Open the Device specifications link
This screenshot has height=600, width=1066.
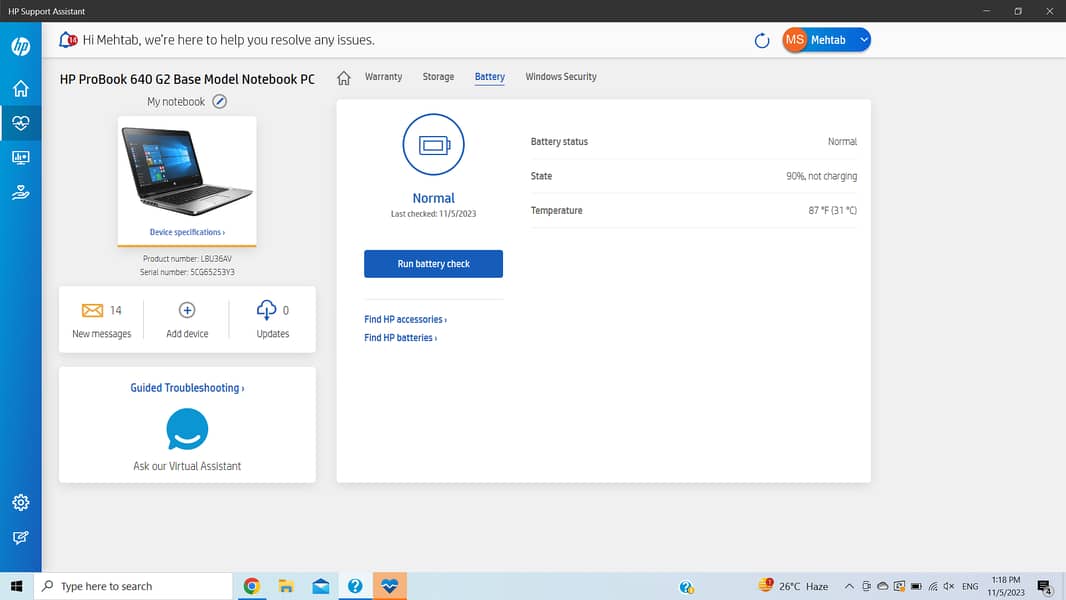187,232
